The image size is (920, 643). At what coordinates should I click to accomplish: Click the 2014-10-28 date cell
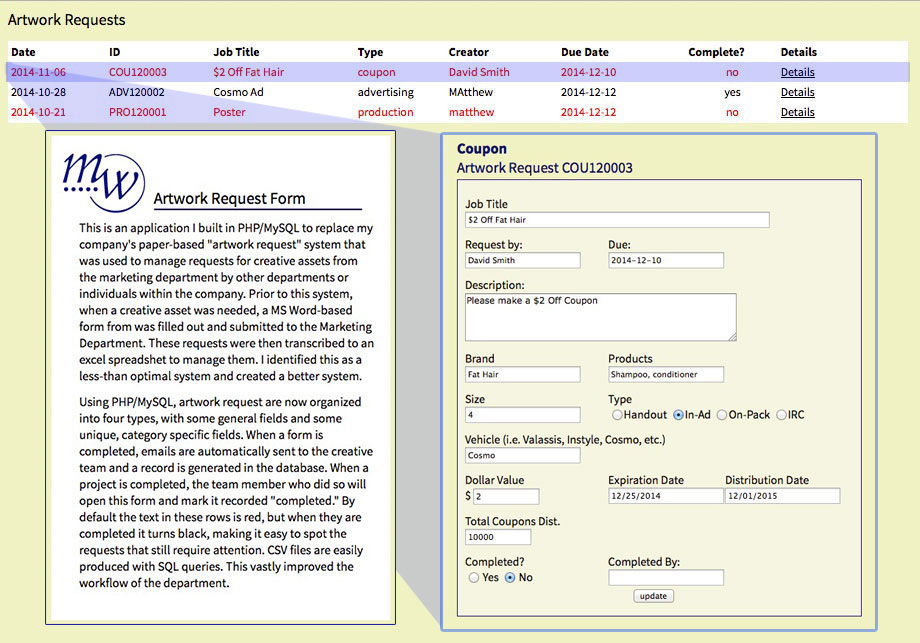point(38,92)
